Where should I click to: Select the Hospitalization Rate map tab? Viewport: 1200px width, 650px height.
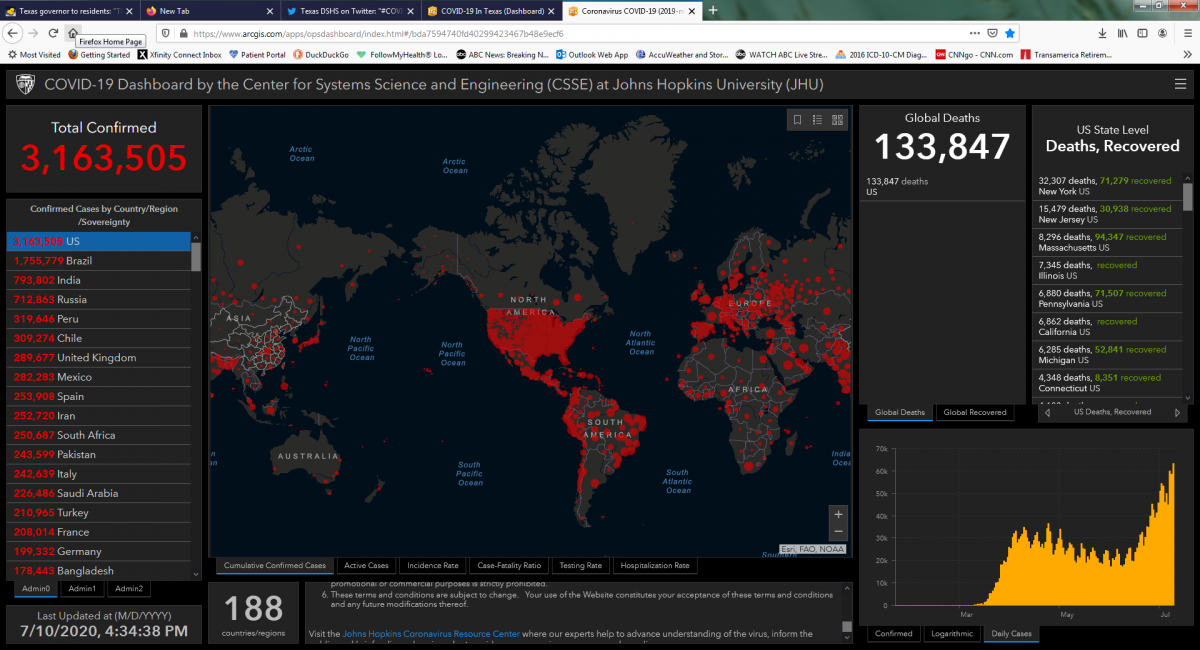click(655, 566)
